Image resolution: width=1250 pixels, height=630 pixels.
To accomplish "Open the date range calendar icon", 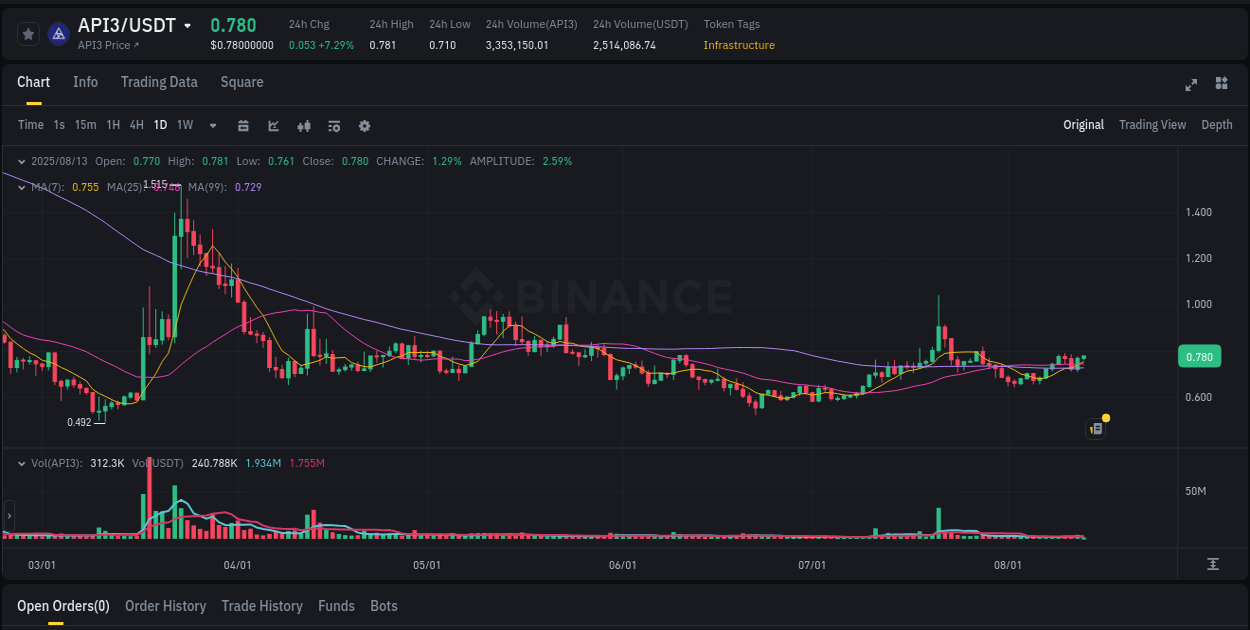I will (243, 126).
